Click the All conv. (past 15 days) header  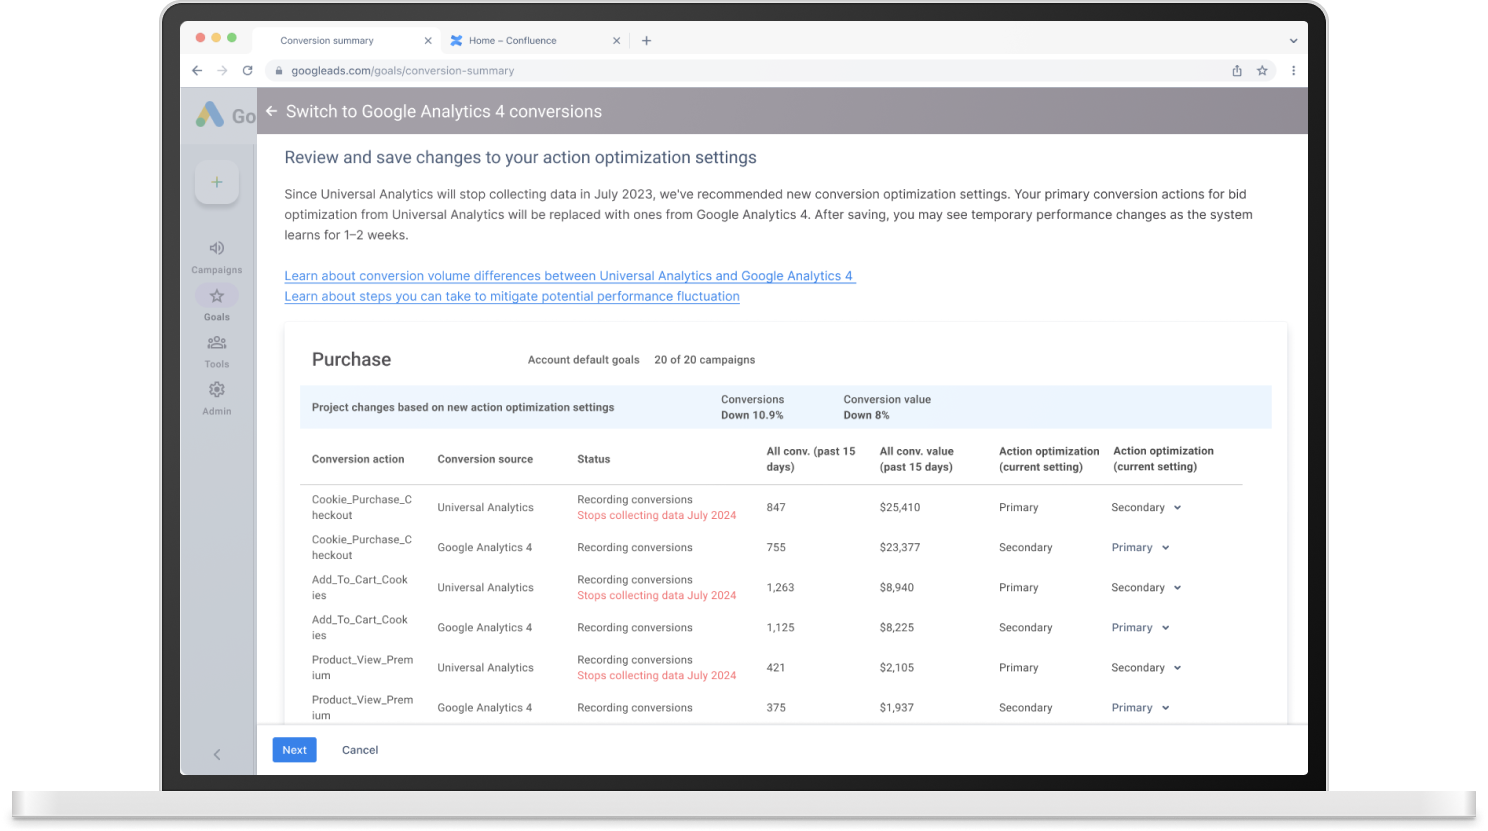tap(811, 459)
